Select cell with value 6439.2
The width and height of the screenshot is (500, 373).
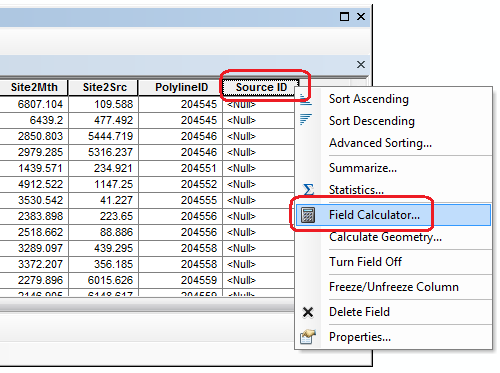coord(34,120)
